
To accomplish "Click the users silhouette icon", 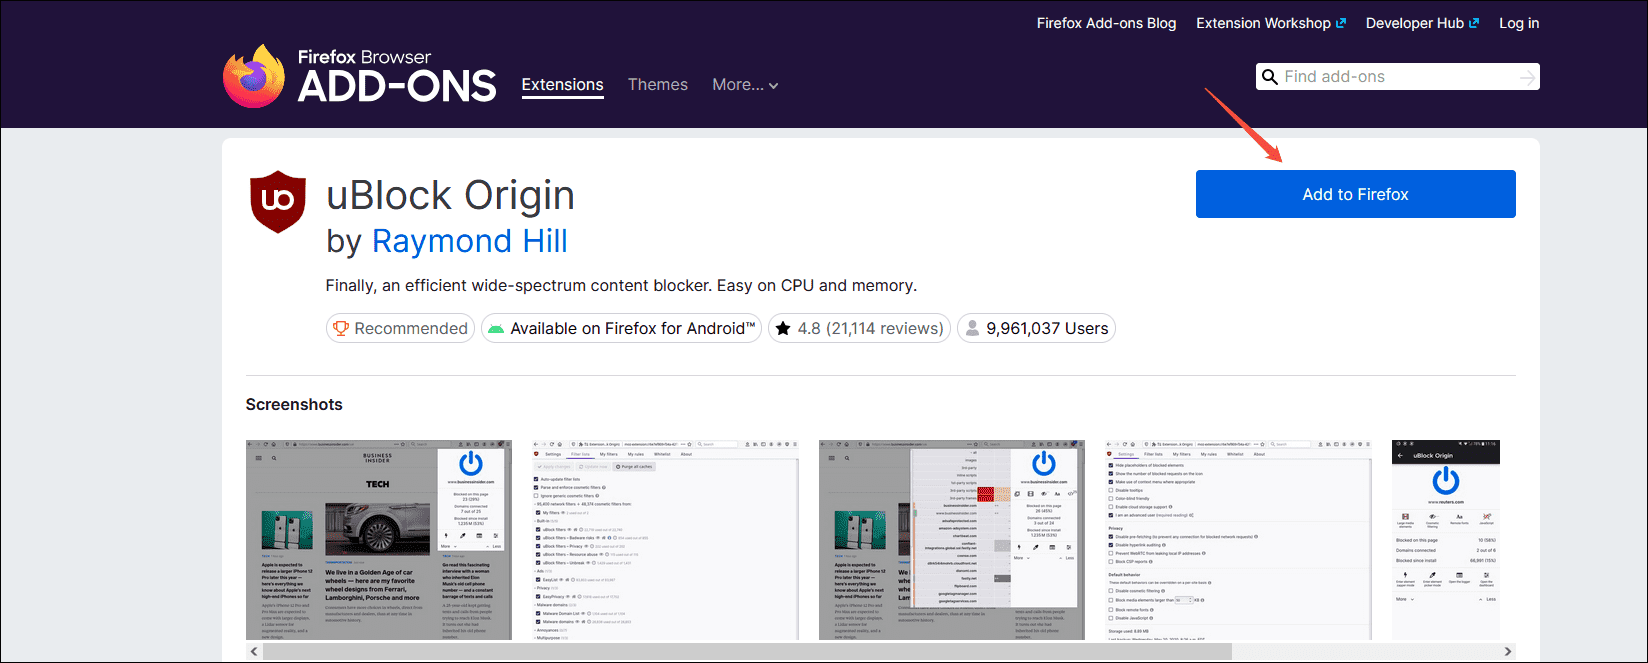I will 972,328.
